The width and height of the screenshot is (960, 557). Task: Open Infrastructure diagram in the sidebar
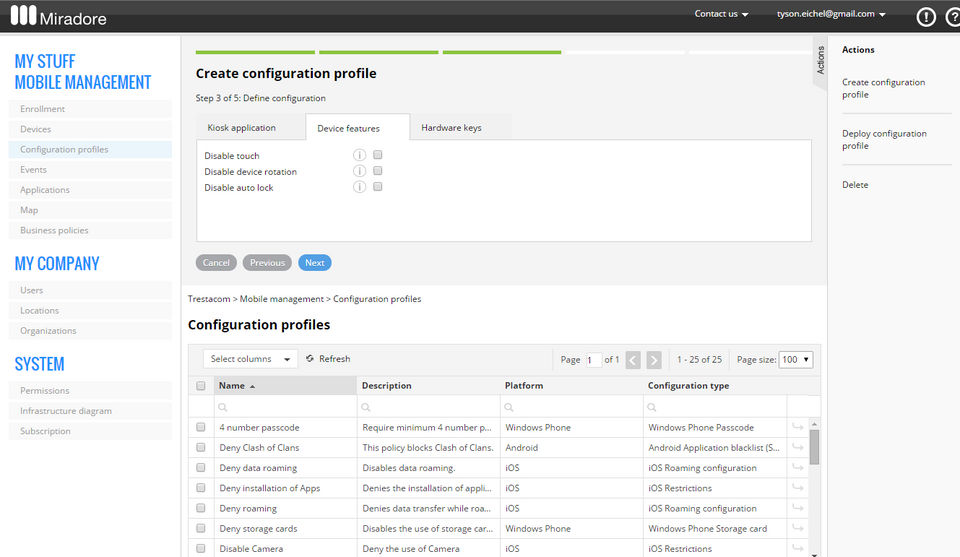(x=90, y=411)
